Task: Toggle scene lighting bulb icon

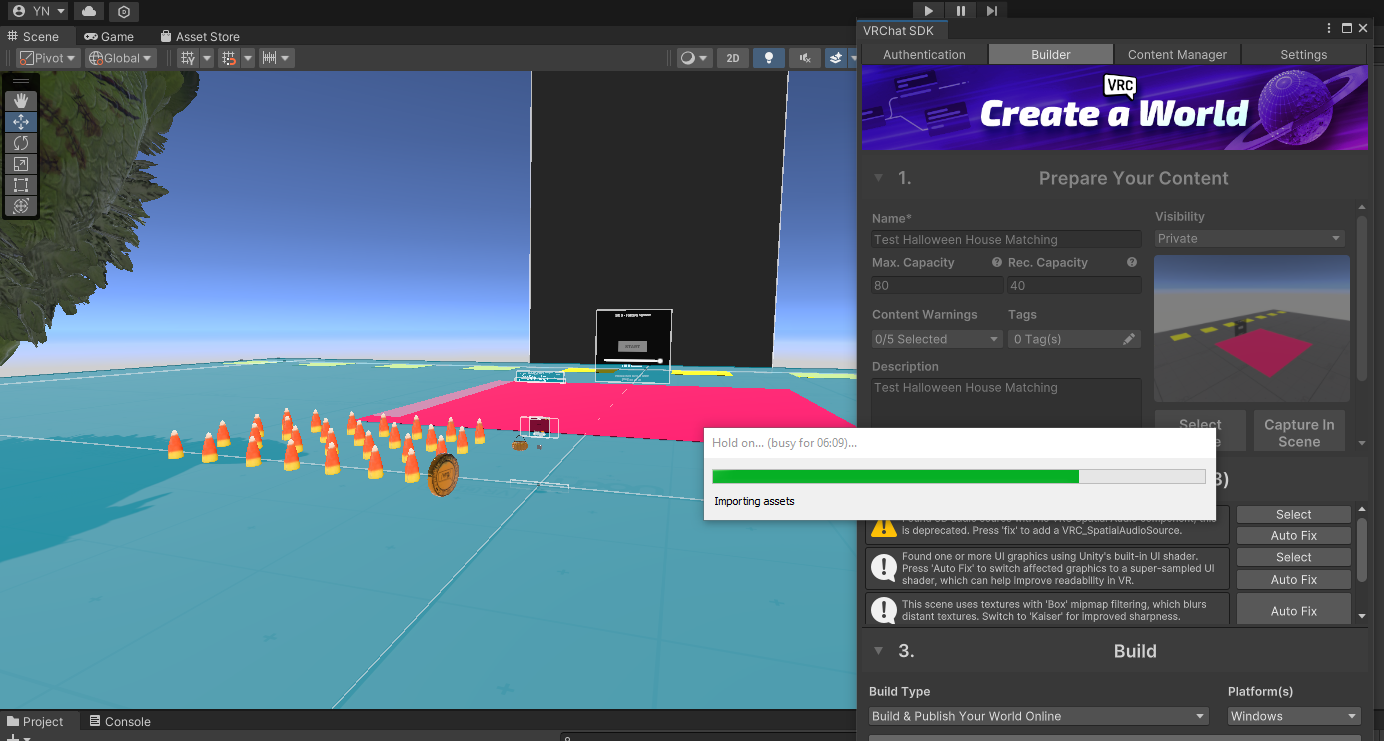Action: tap(768, 58)
